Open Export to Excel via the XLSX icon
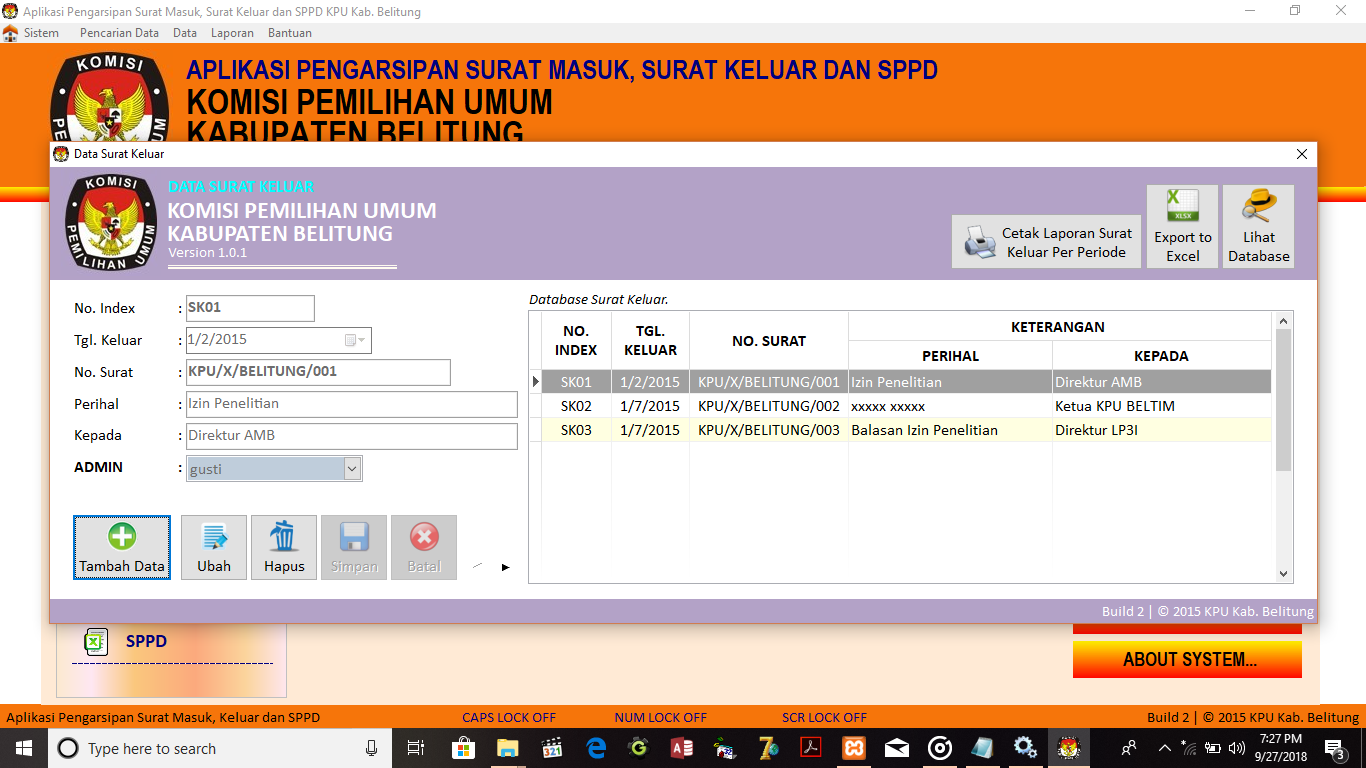 (x=1182, y=203)
